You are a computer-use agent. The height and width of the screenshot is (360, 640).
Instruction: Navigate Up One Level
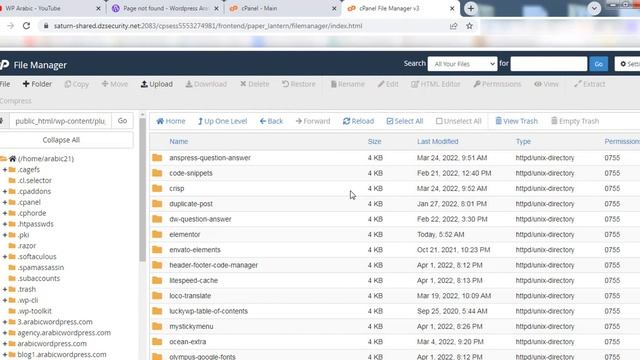coord(222,121)
